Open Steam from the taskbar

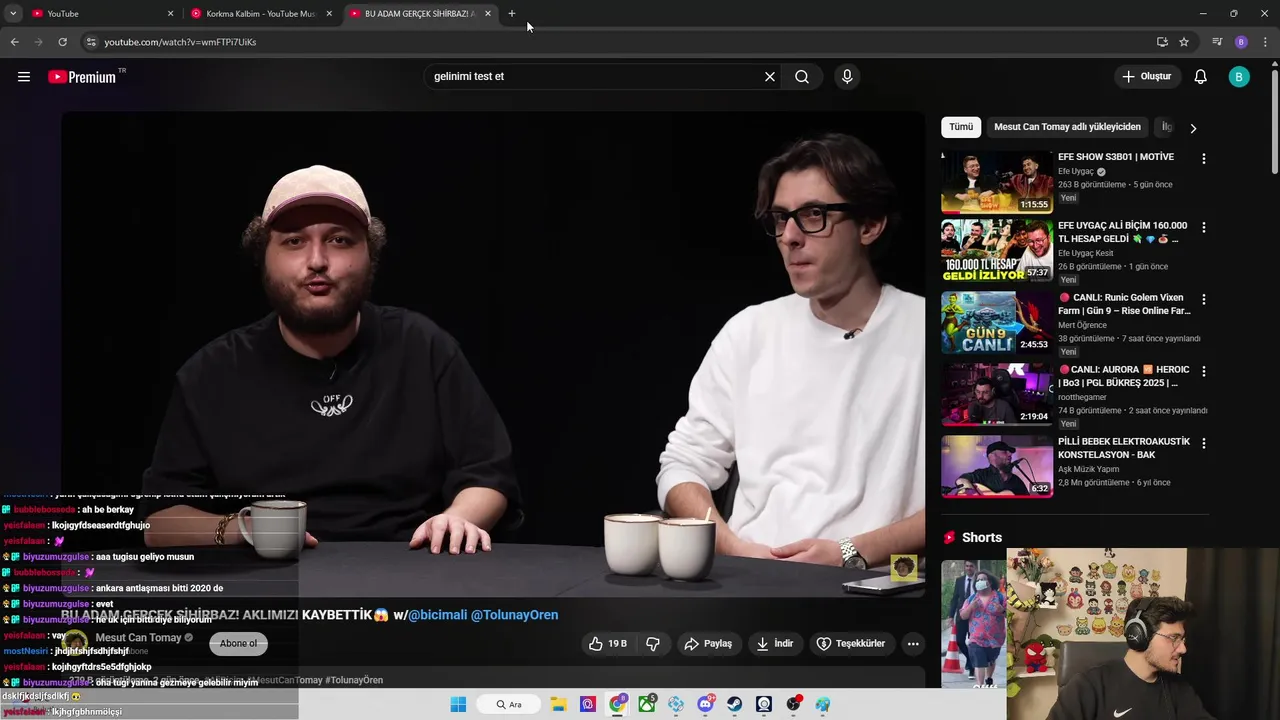[735, 704]
